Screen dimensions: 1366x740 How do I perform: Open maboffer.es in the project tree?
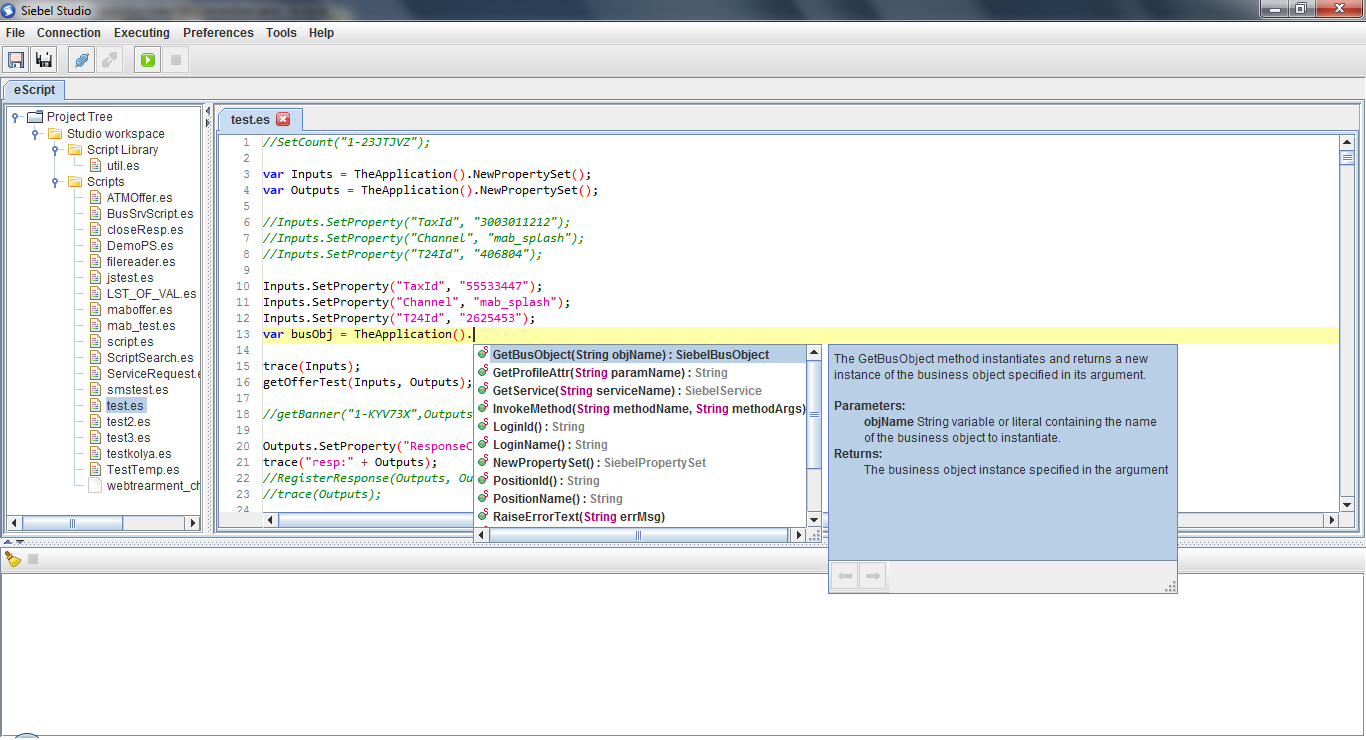[x=140, y=309]
